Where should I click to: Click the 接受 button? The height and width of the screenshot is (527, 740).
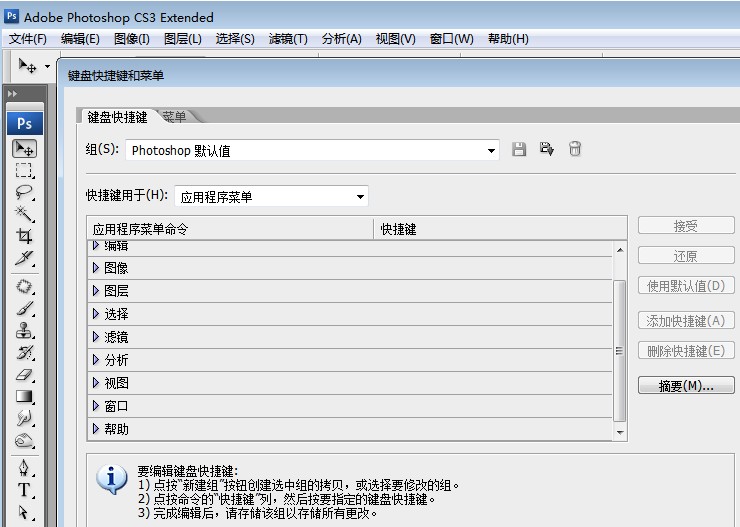tap(686, 226)
